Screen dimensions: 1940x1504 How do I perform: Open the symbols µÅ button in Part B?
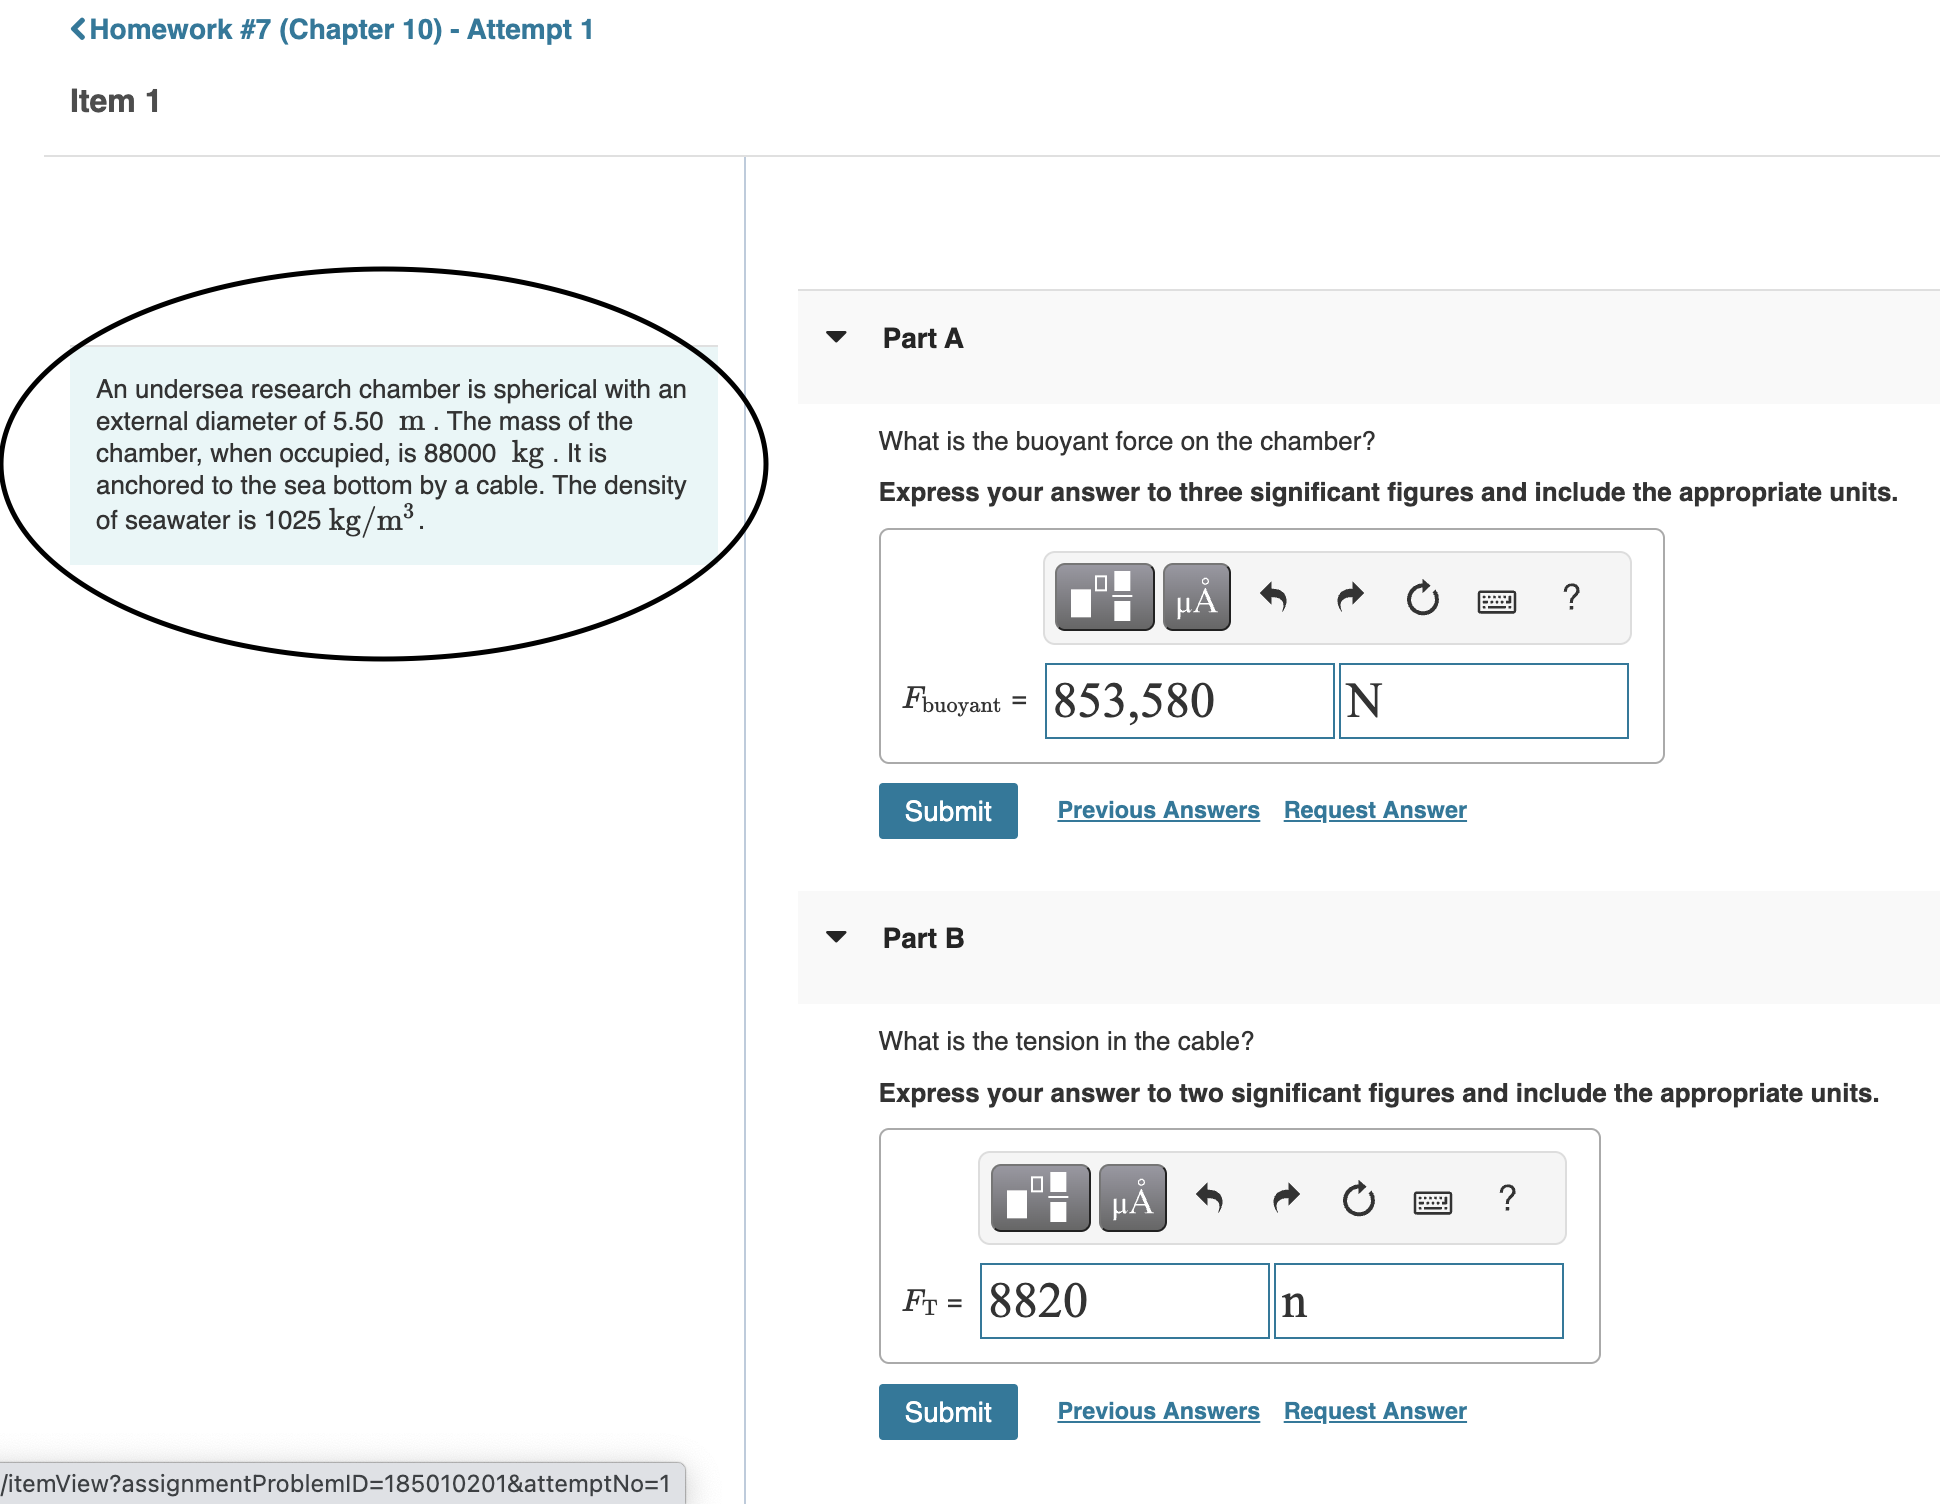(x=1132, y=1198)
